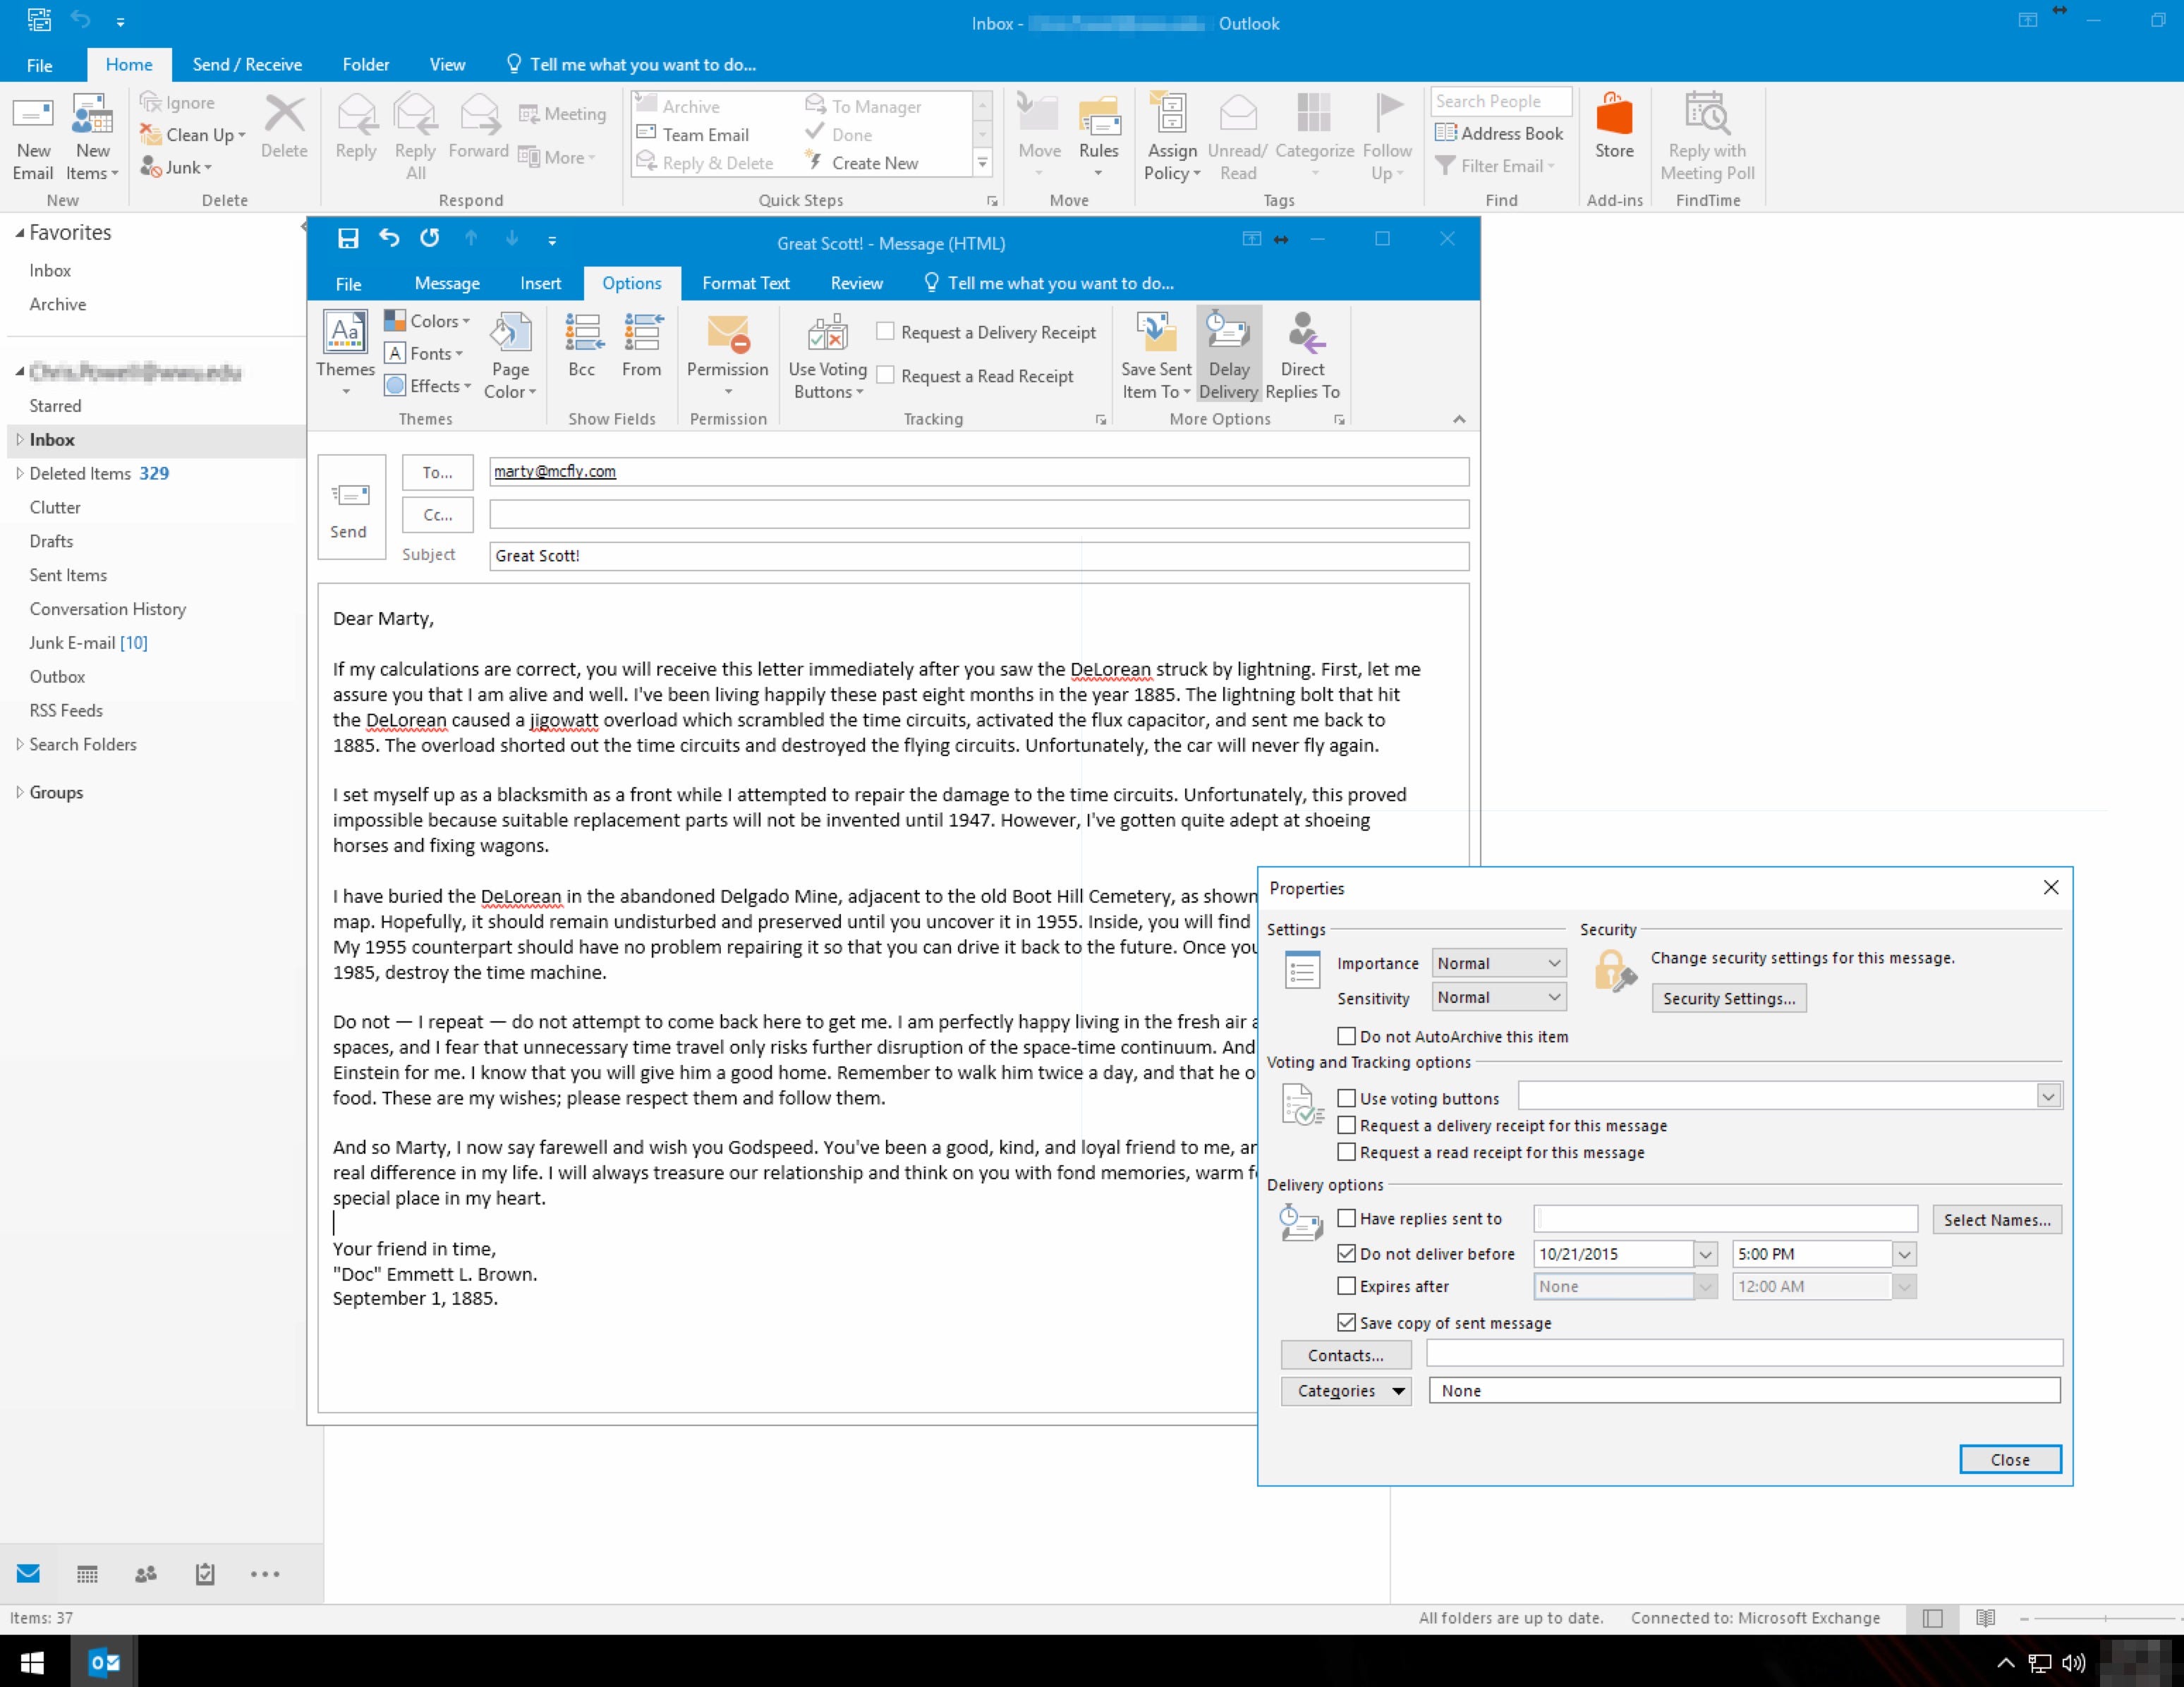Expand the Deleted Items folder

coord(19,473)
